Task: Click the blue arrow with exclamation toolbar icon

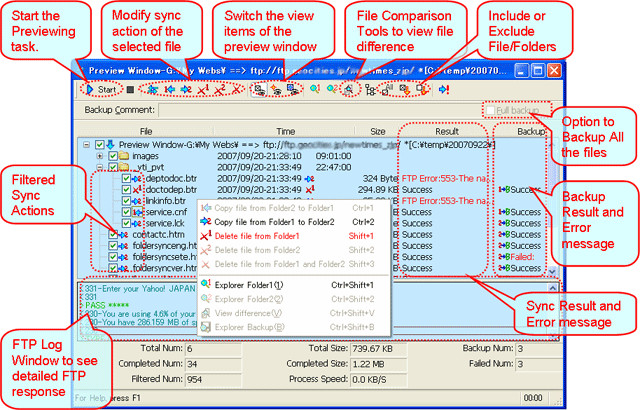Action: click(x=444, y=89)
